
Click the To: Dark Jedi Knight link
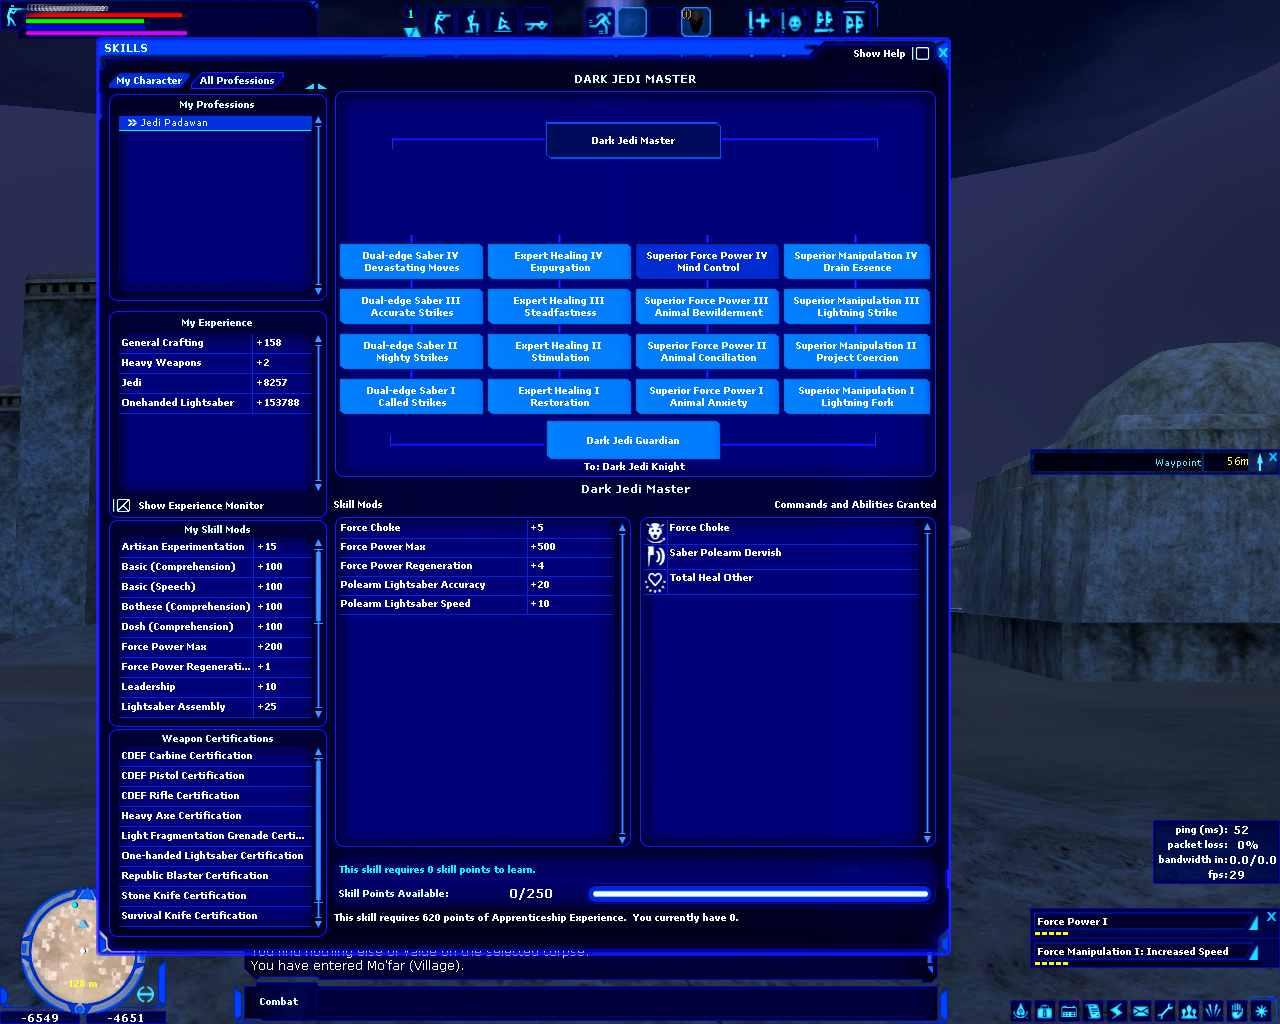634,467
